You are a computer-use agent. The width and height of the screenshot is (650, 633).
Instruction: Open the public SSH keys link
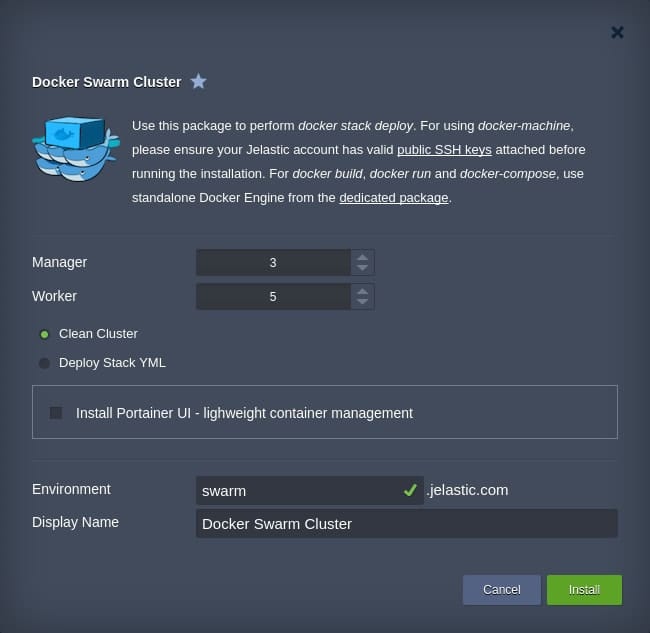click(x=444, y=150)
